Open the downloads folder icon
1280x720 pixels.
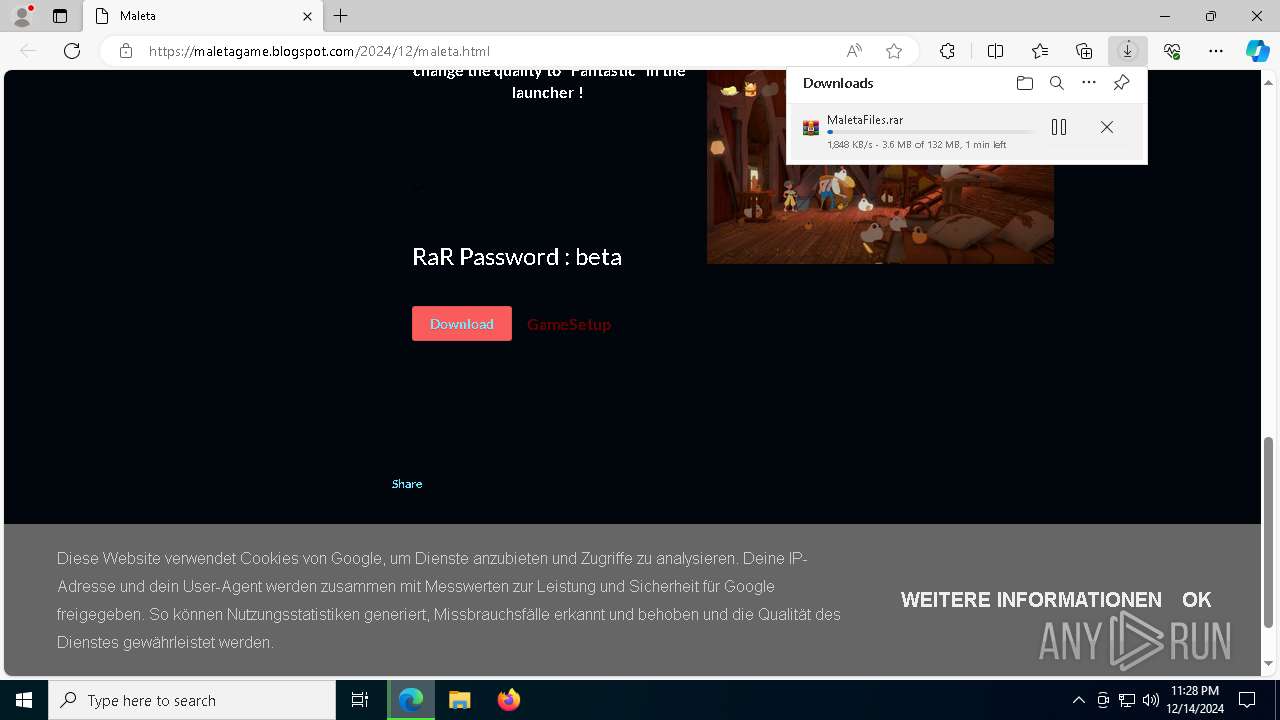(x=1024, y=83)
